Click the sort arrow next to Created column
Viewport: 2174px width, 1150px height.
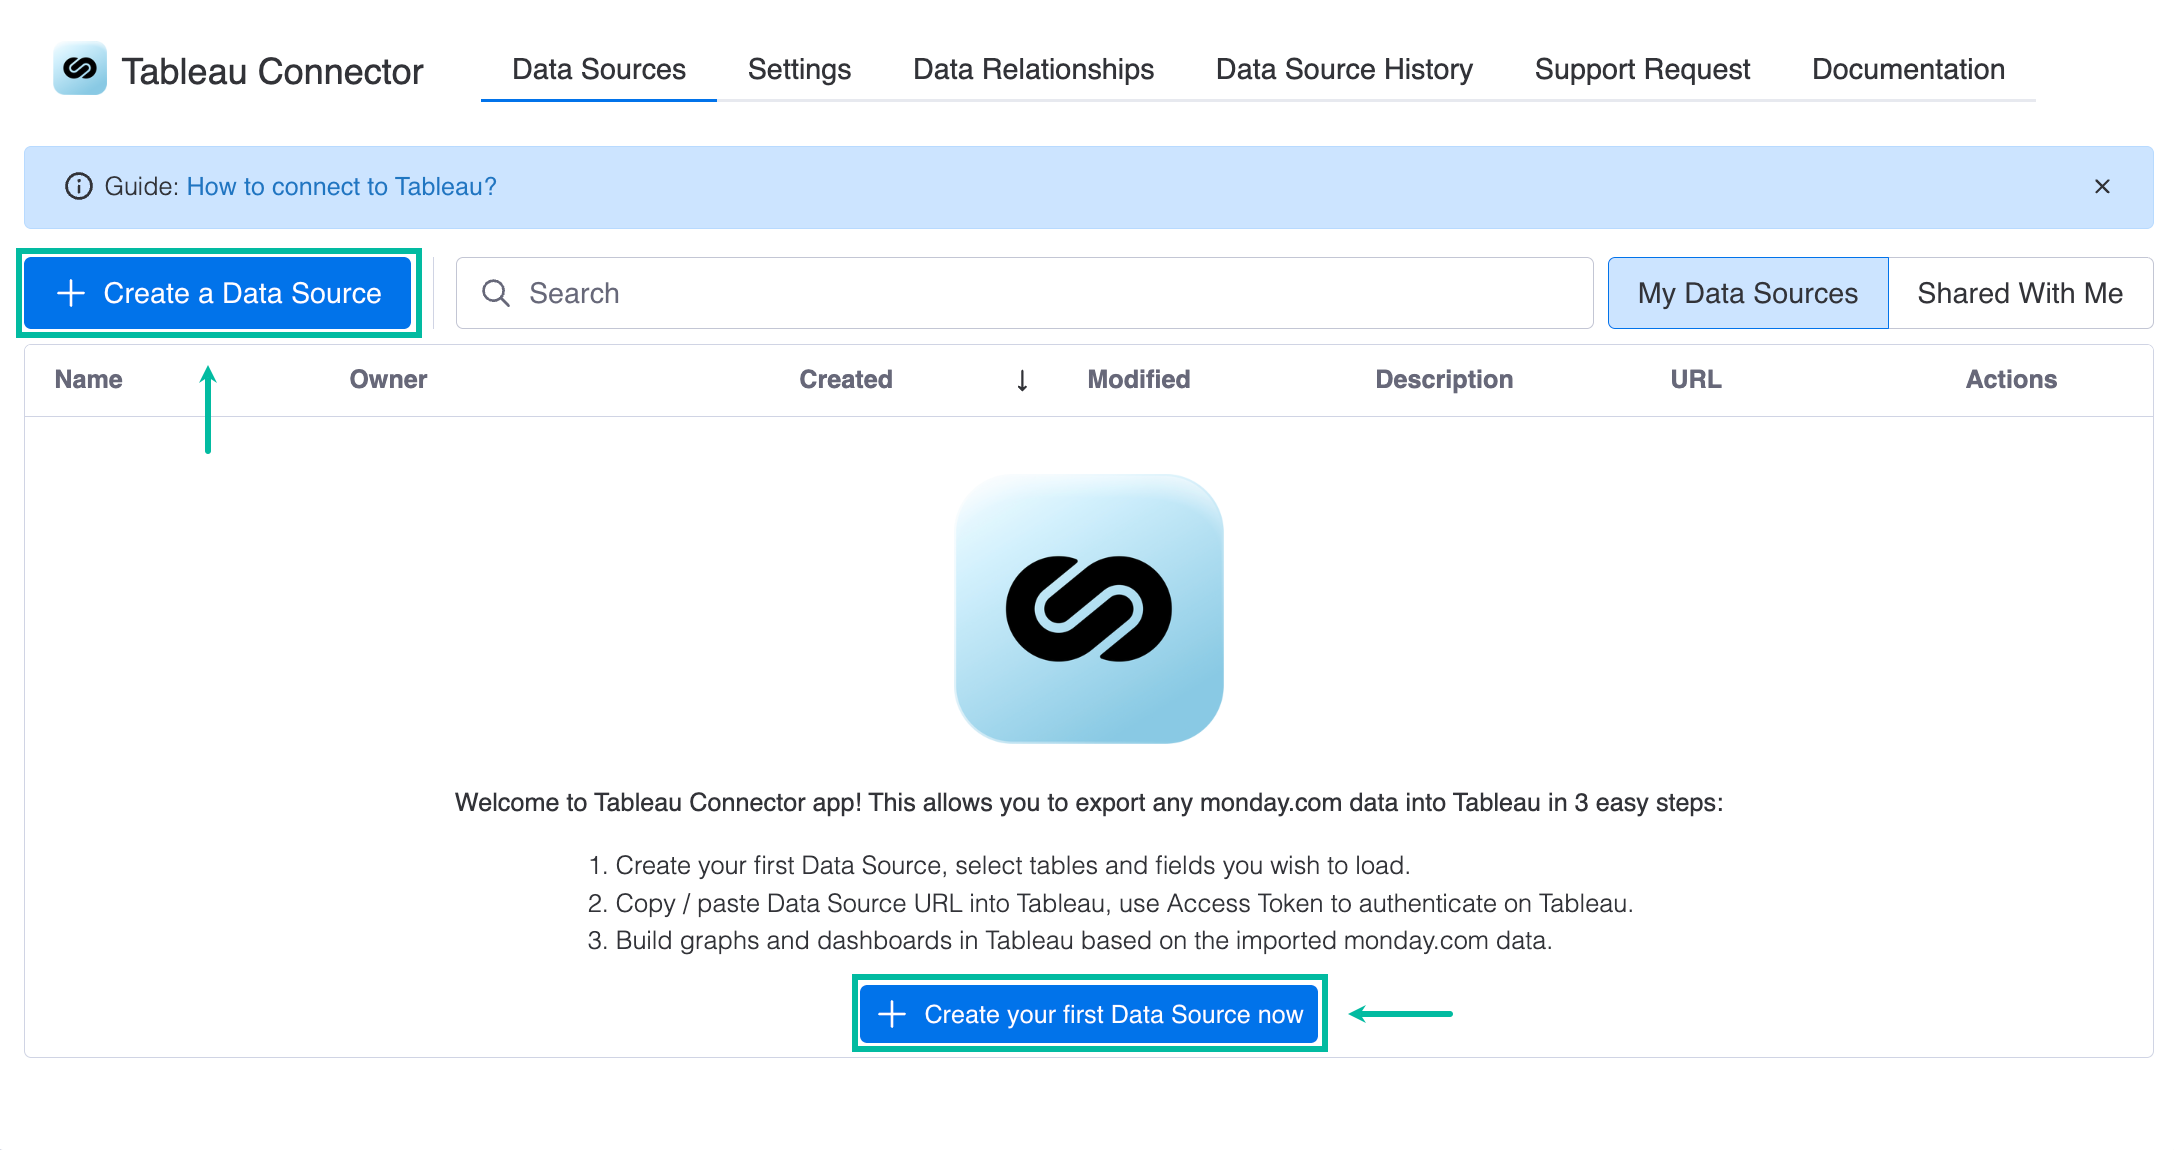(x=1022, y=381)
